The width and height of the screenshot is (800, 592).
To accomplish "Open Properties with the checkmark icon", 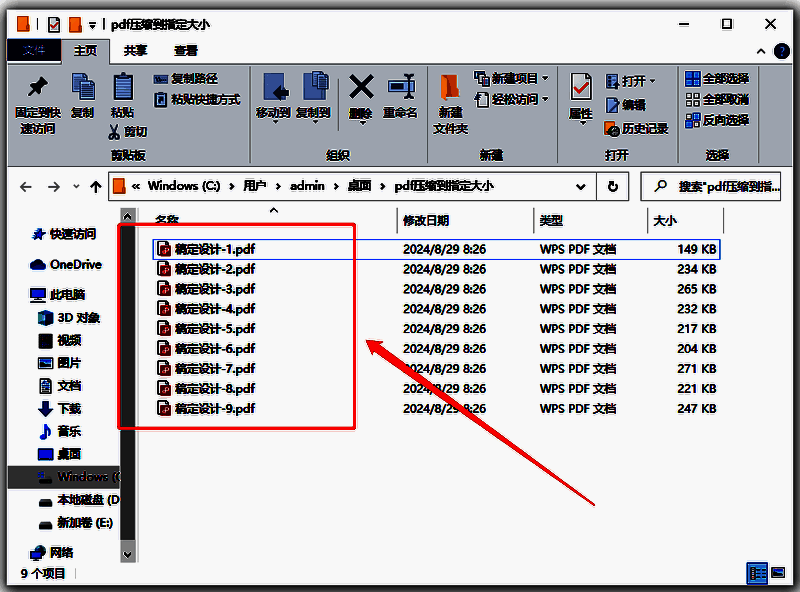I will [581, 88].
